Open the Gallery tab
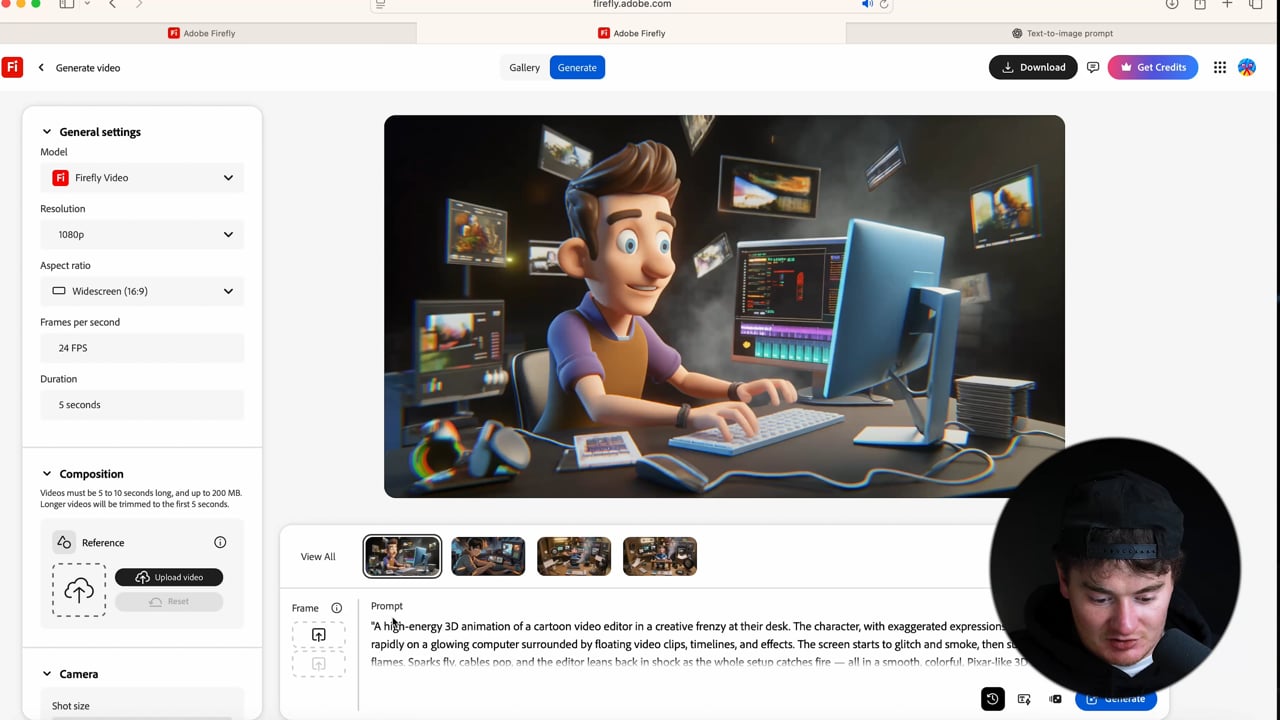The width and height of the screenshot is (1280, 720). 524,68
